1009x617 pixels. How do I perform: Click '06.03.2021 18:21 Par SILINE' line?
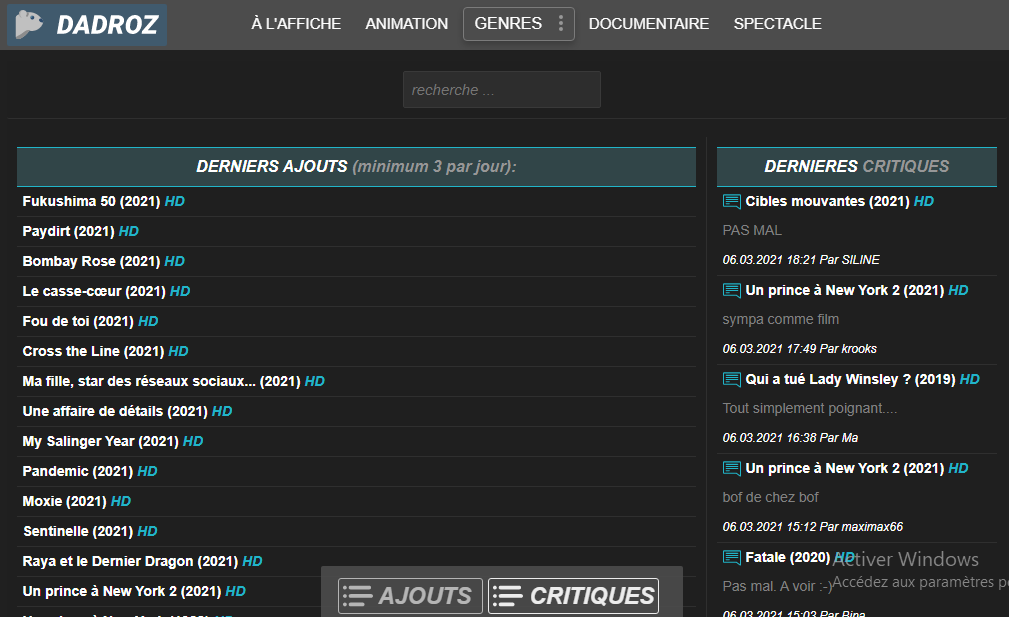801,260
